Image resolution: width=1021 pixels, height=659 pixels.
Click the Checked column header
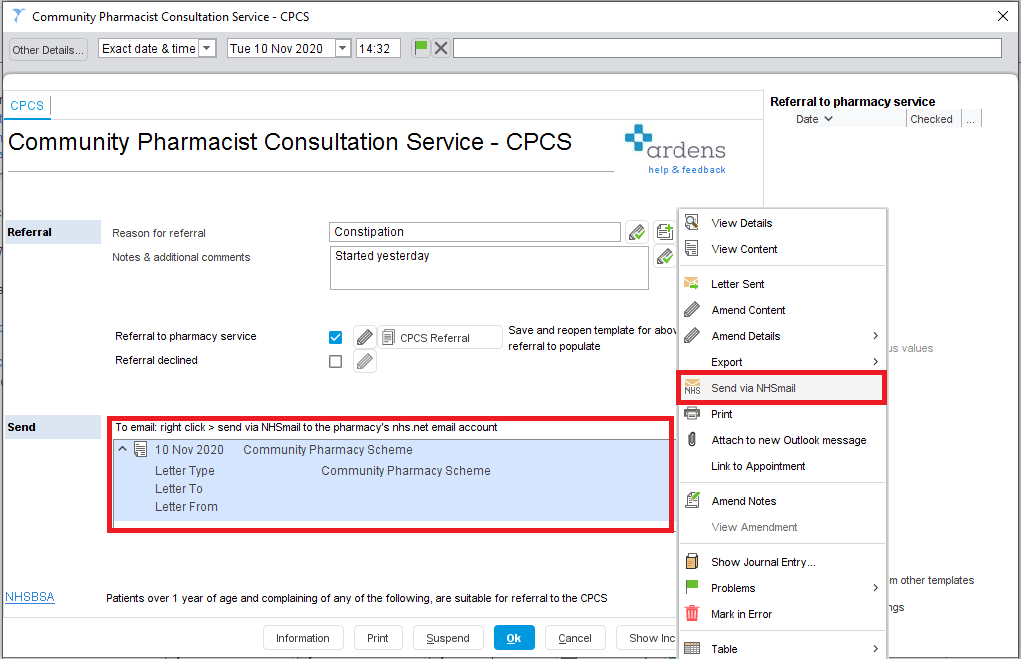click(931, 119)
